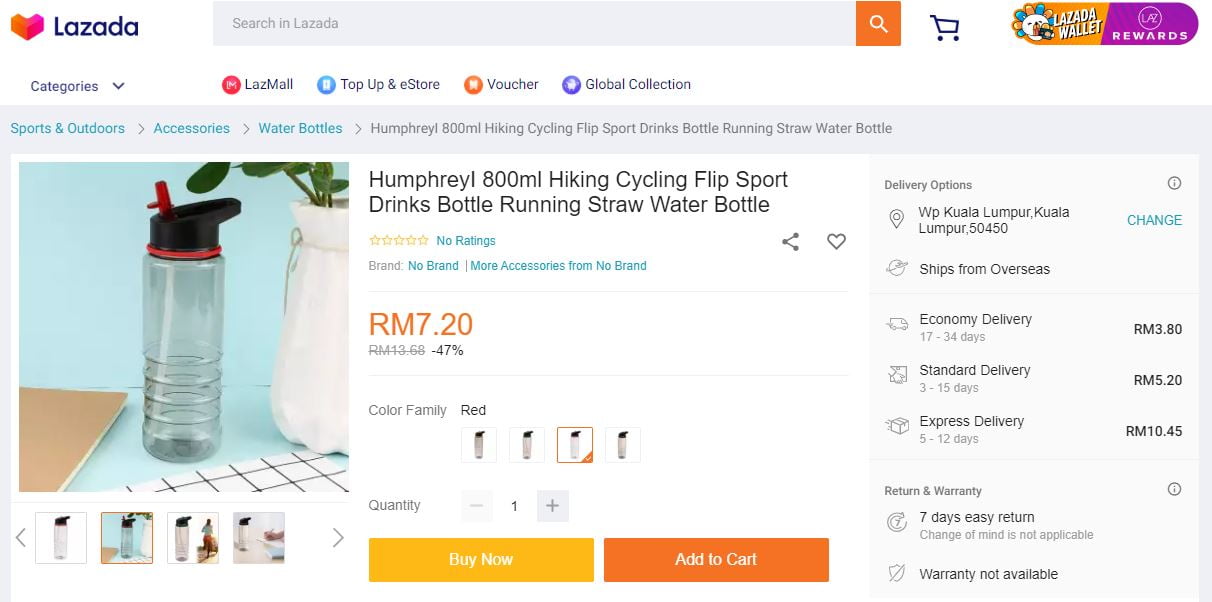
Task: Increase quantity with plus button
Action: coord(552,506)
